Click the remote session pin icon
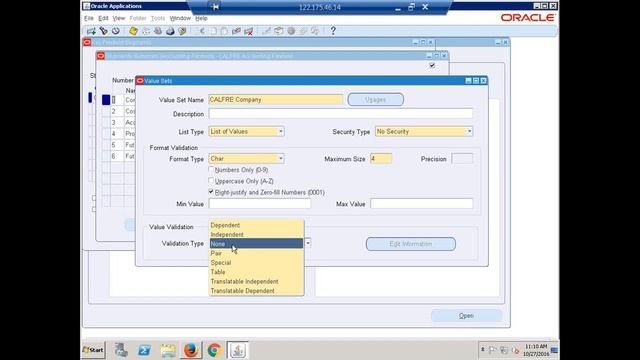The width and height of the screenshot is (640, 360). [x=215, y=7]
